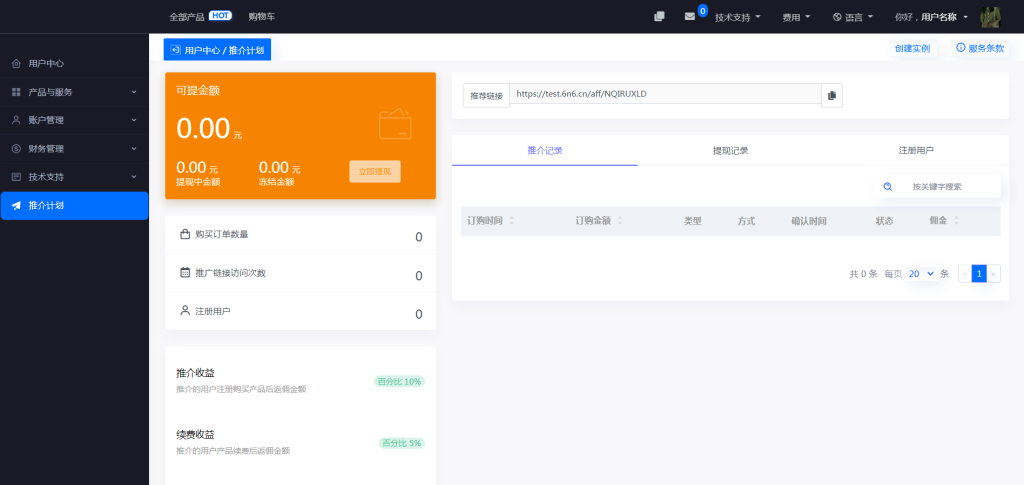
Task: Click the copy windows icon in top bar
Action: coord(659,16)
